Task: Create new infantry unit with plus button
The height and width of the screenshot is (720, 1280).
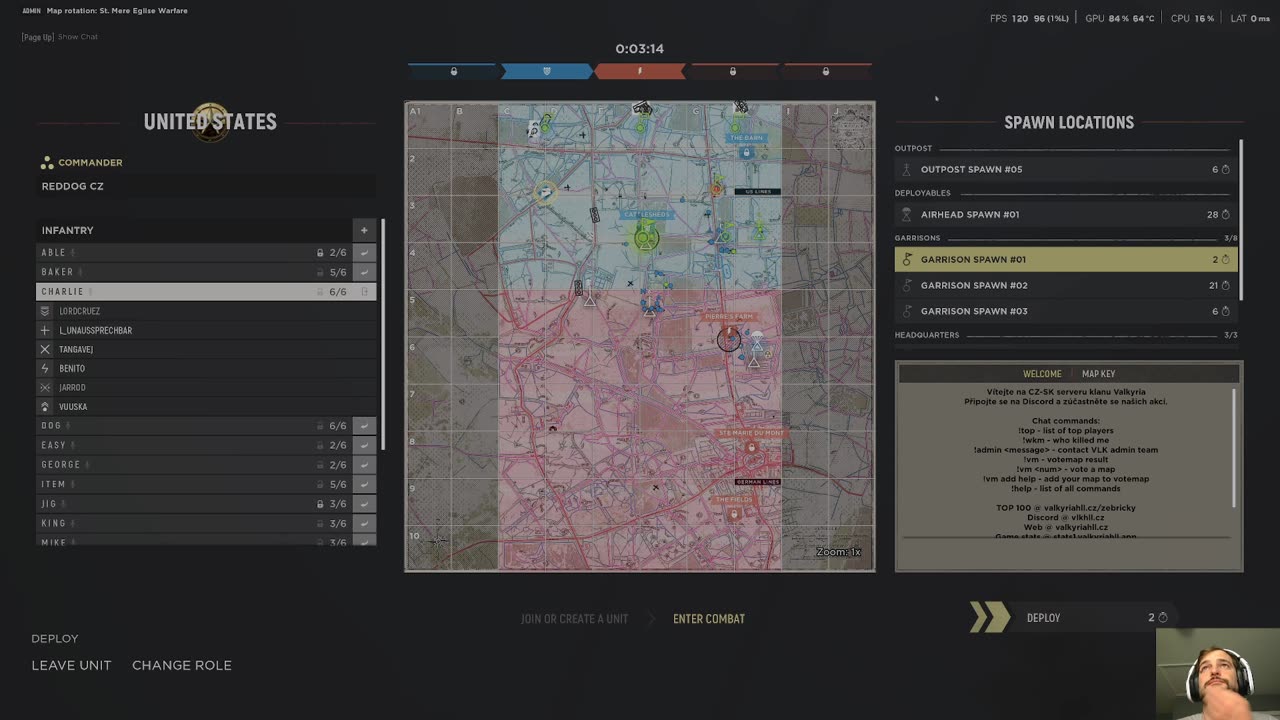Action: [x=364, y=230]
